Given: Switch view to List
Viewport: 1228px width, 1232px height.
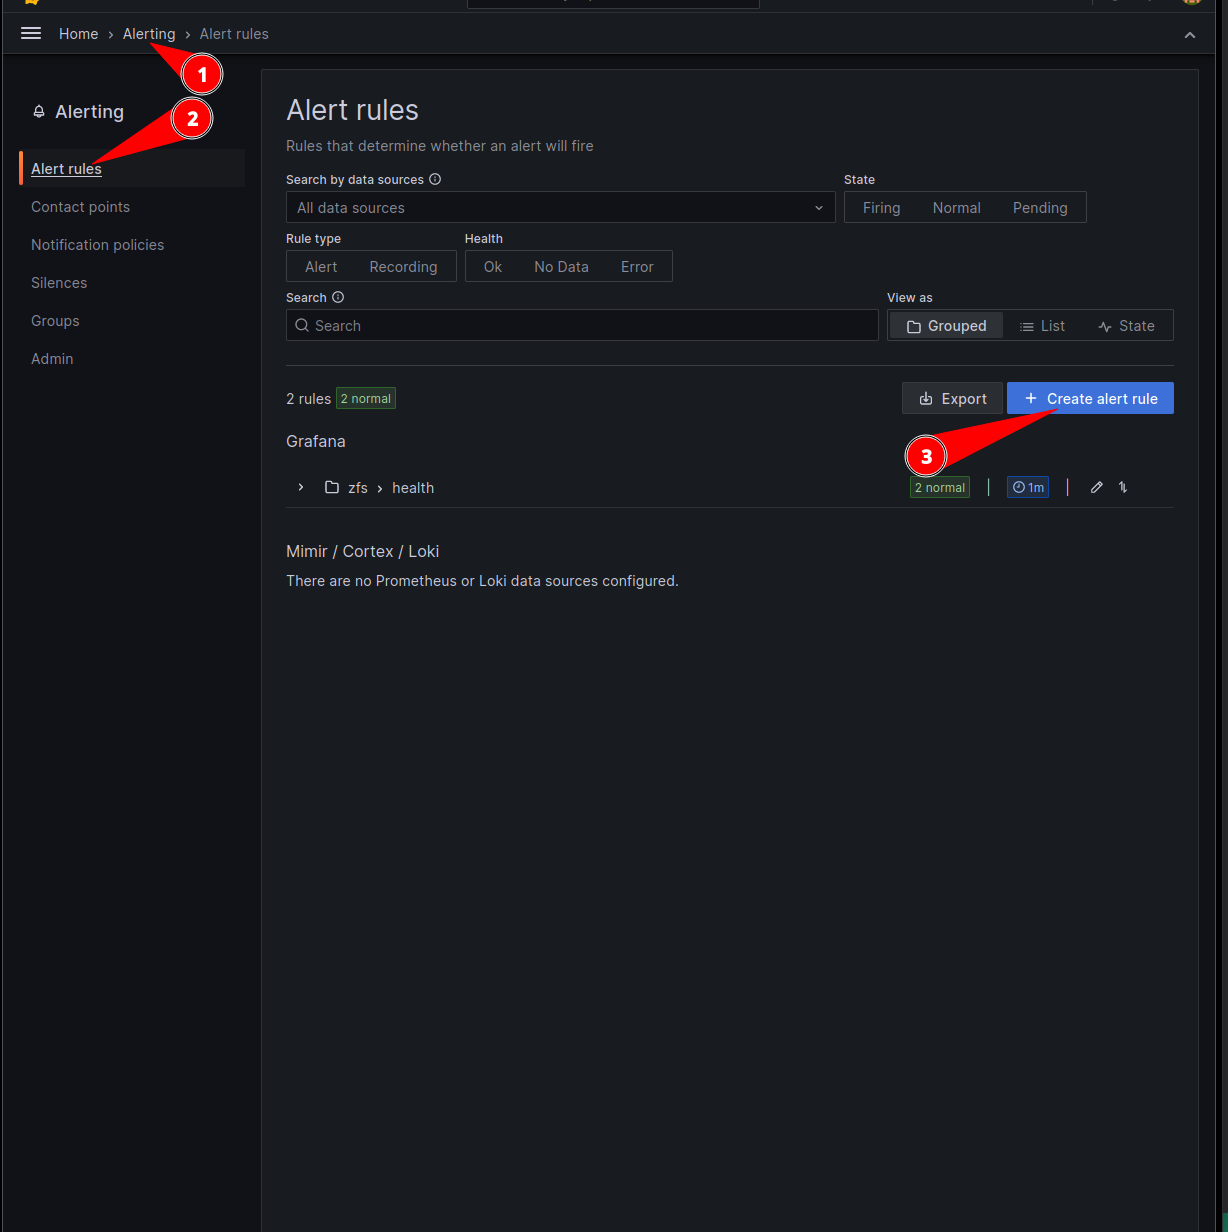Looking at the screenshot, I should (1042, 326).
